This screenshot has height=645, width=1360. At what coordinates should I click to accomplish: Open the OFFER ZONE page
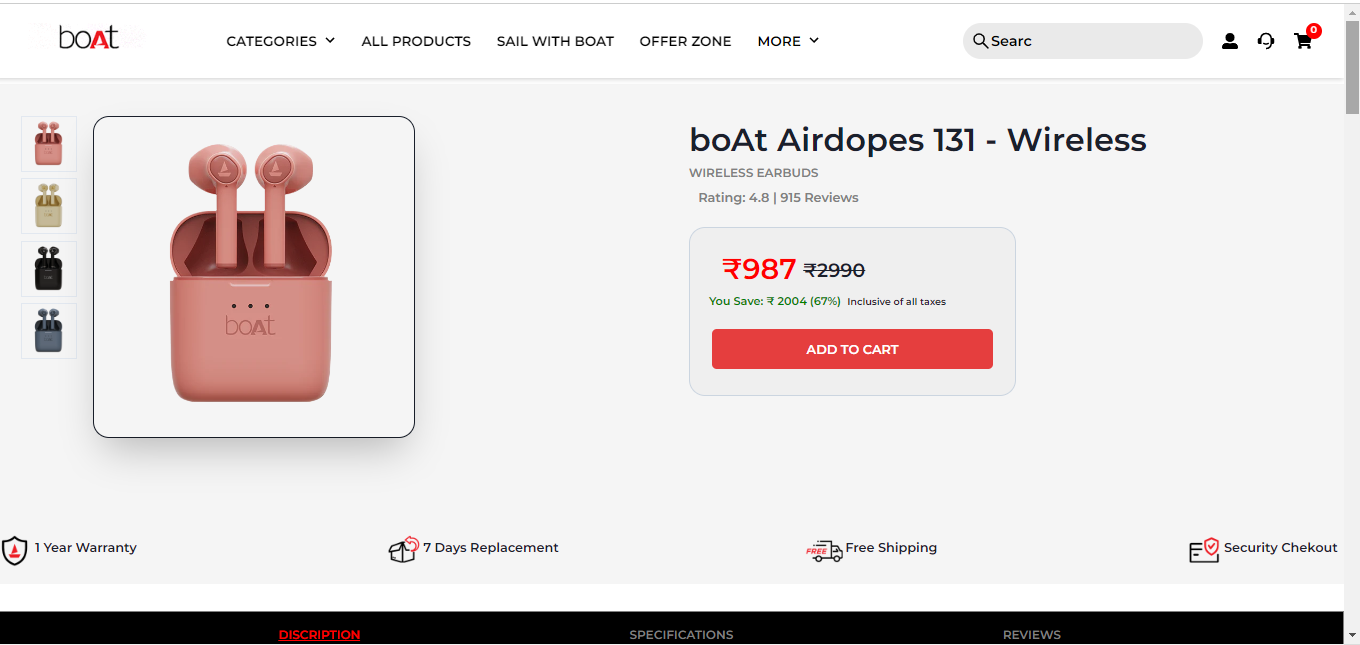click(x=686, y=41)
